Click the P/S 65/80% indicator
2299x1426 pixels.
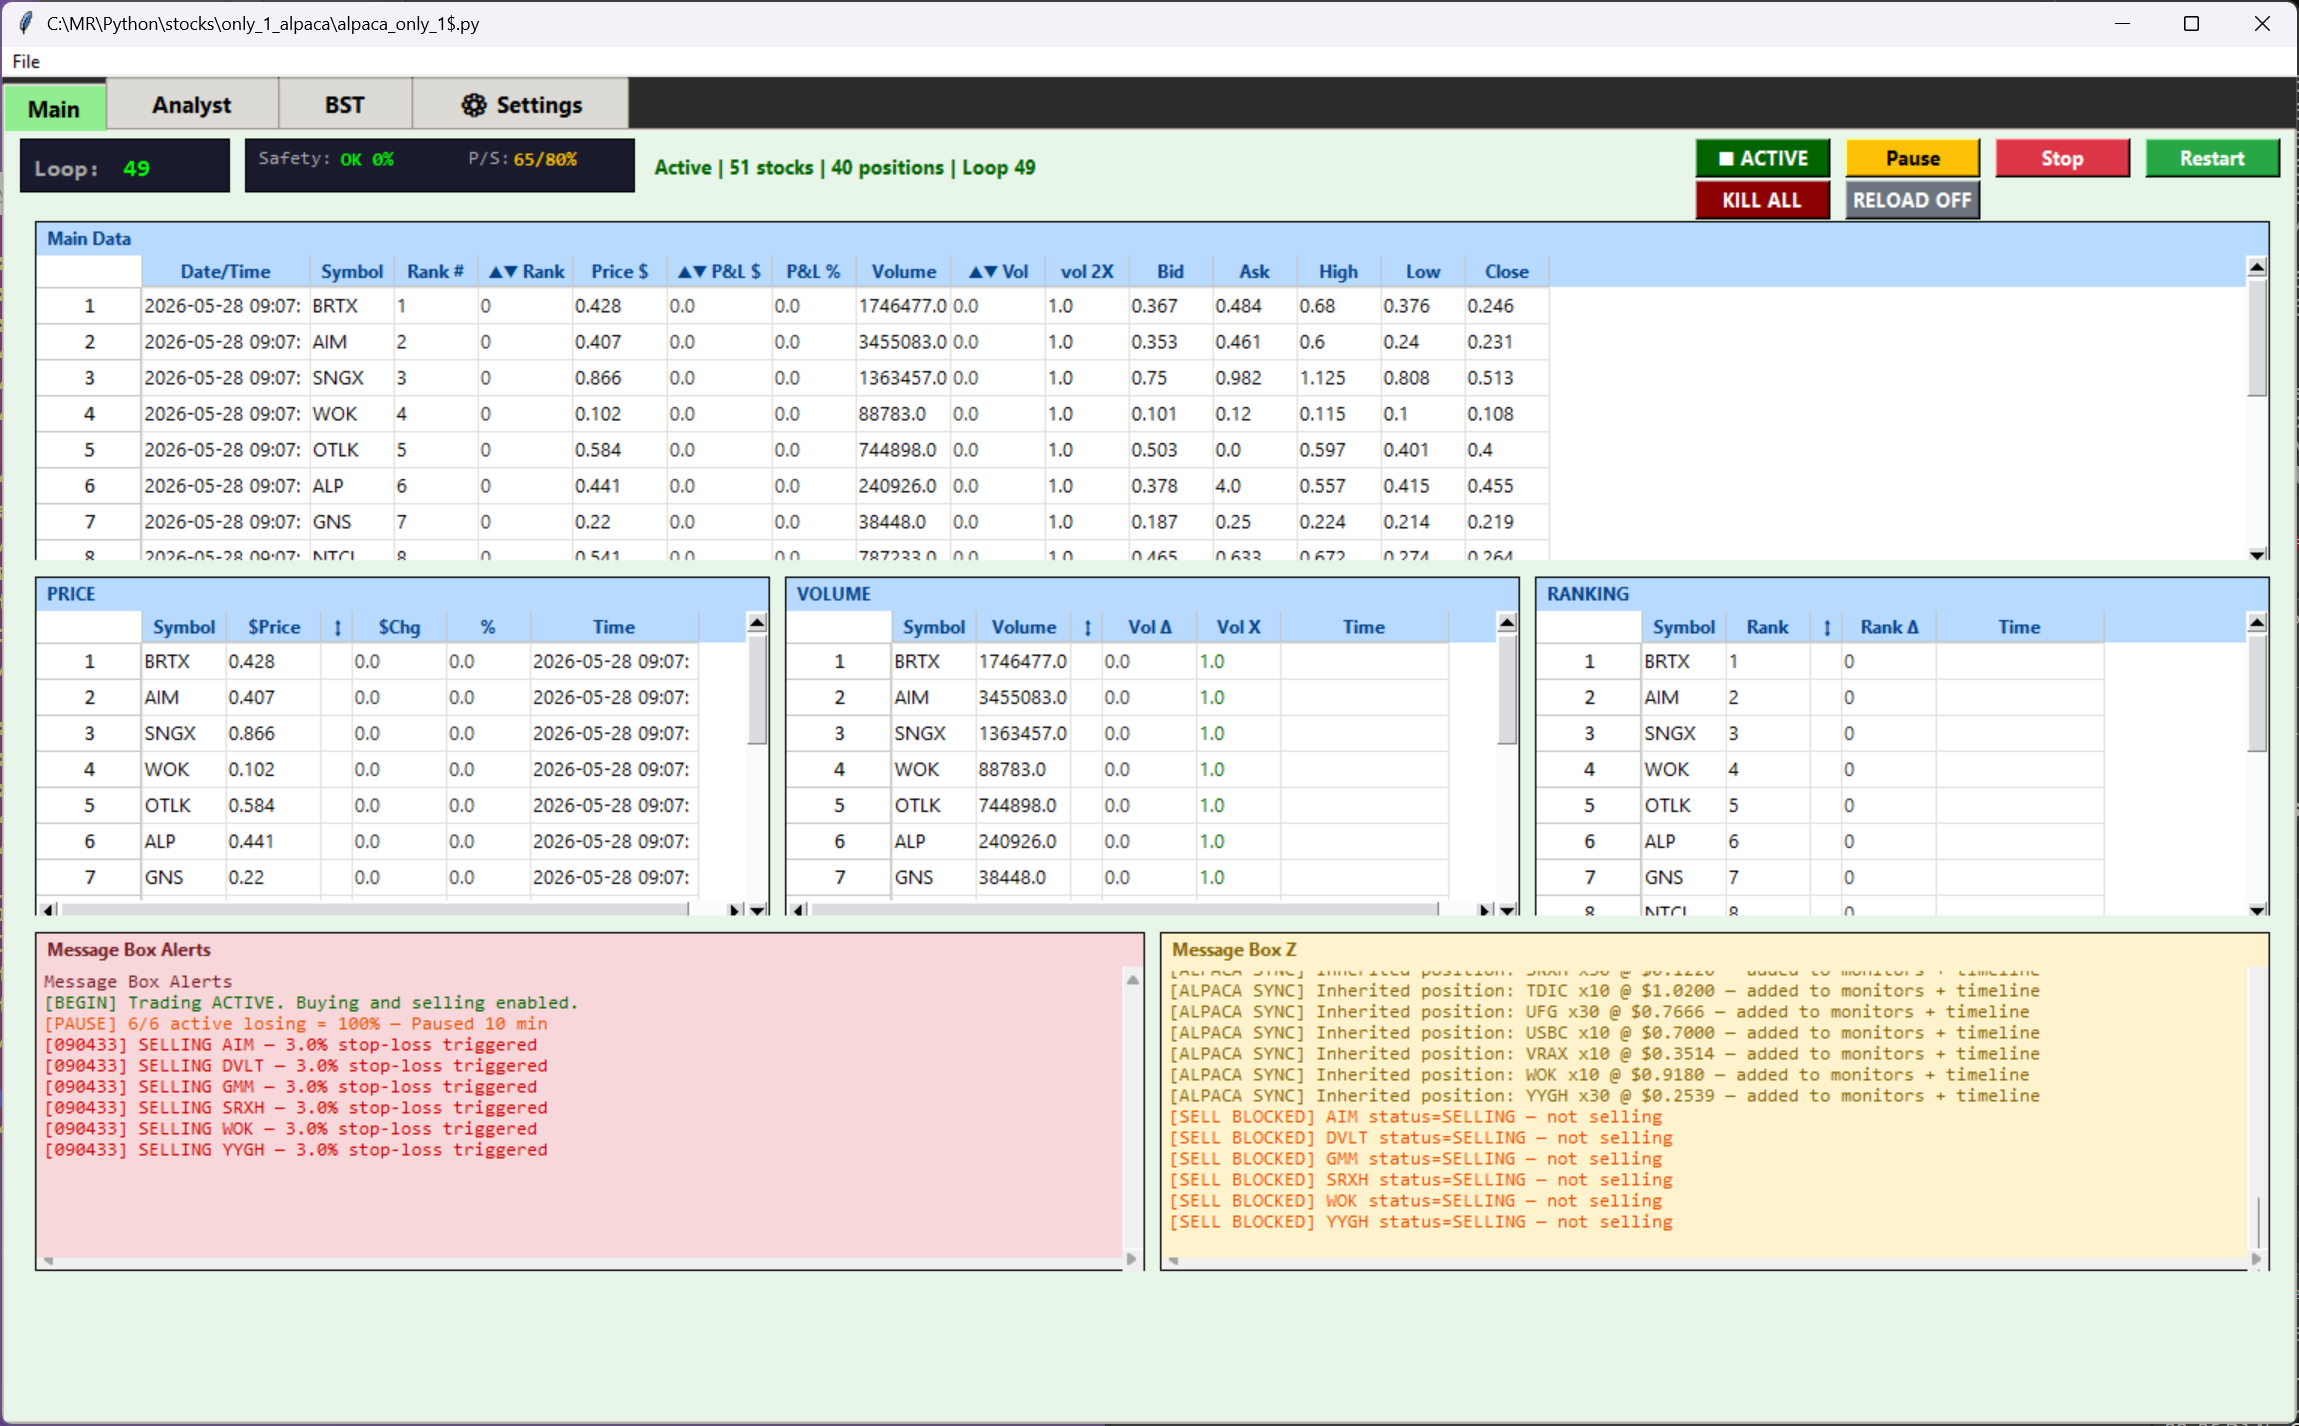click(x=522, y=159)
